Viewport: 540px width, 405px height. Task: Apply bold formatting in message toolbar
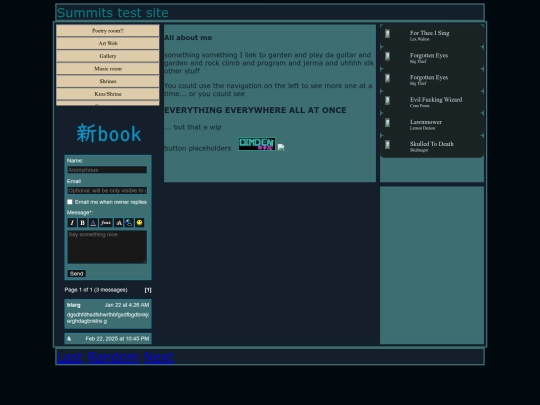(x=83, y=223)
